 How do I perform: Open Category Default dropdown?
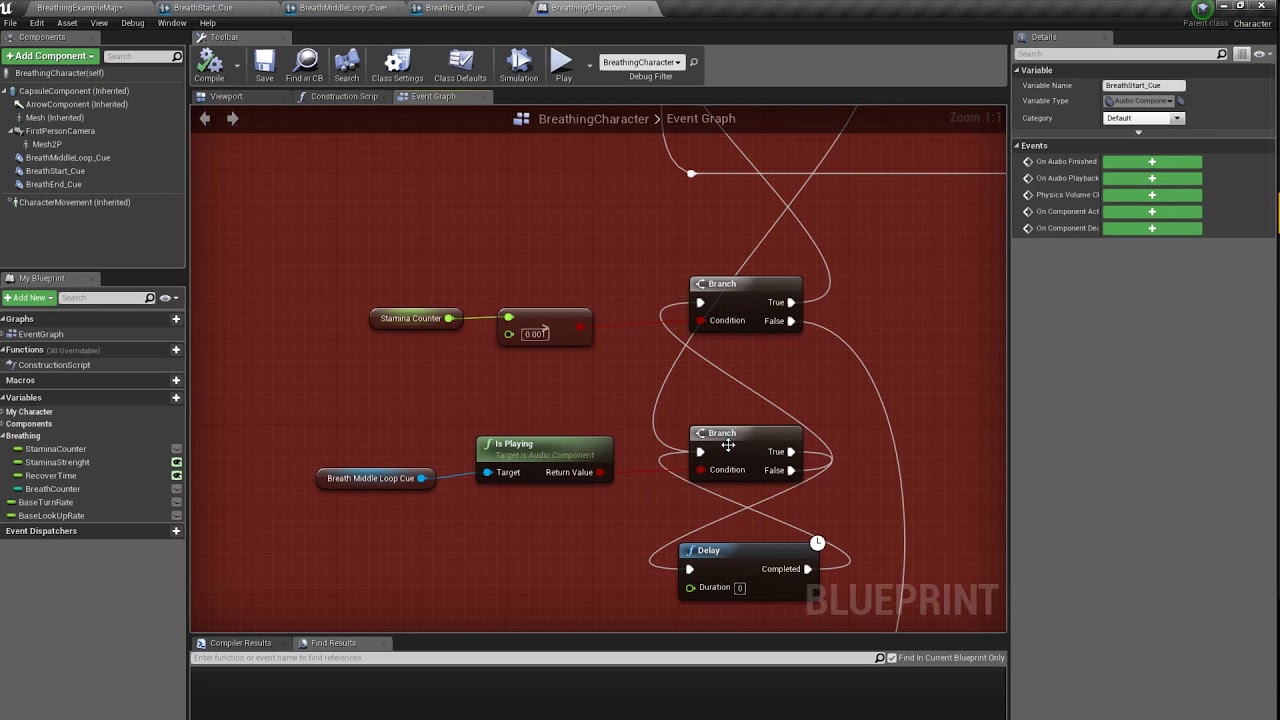1143,118
